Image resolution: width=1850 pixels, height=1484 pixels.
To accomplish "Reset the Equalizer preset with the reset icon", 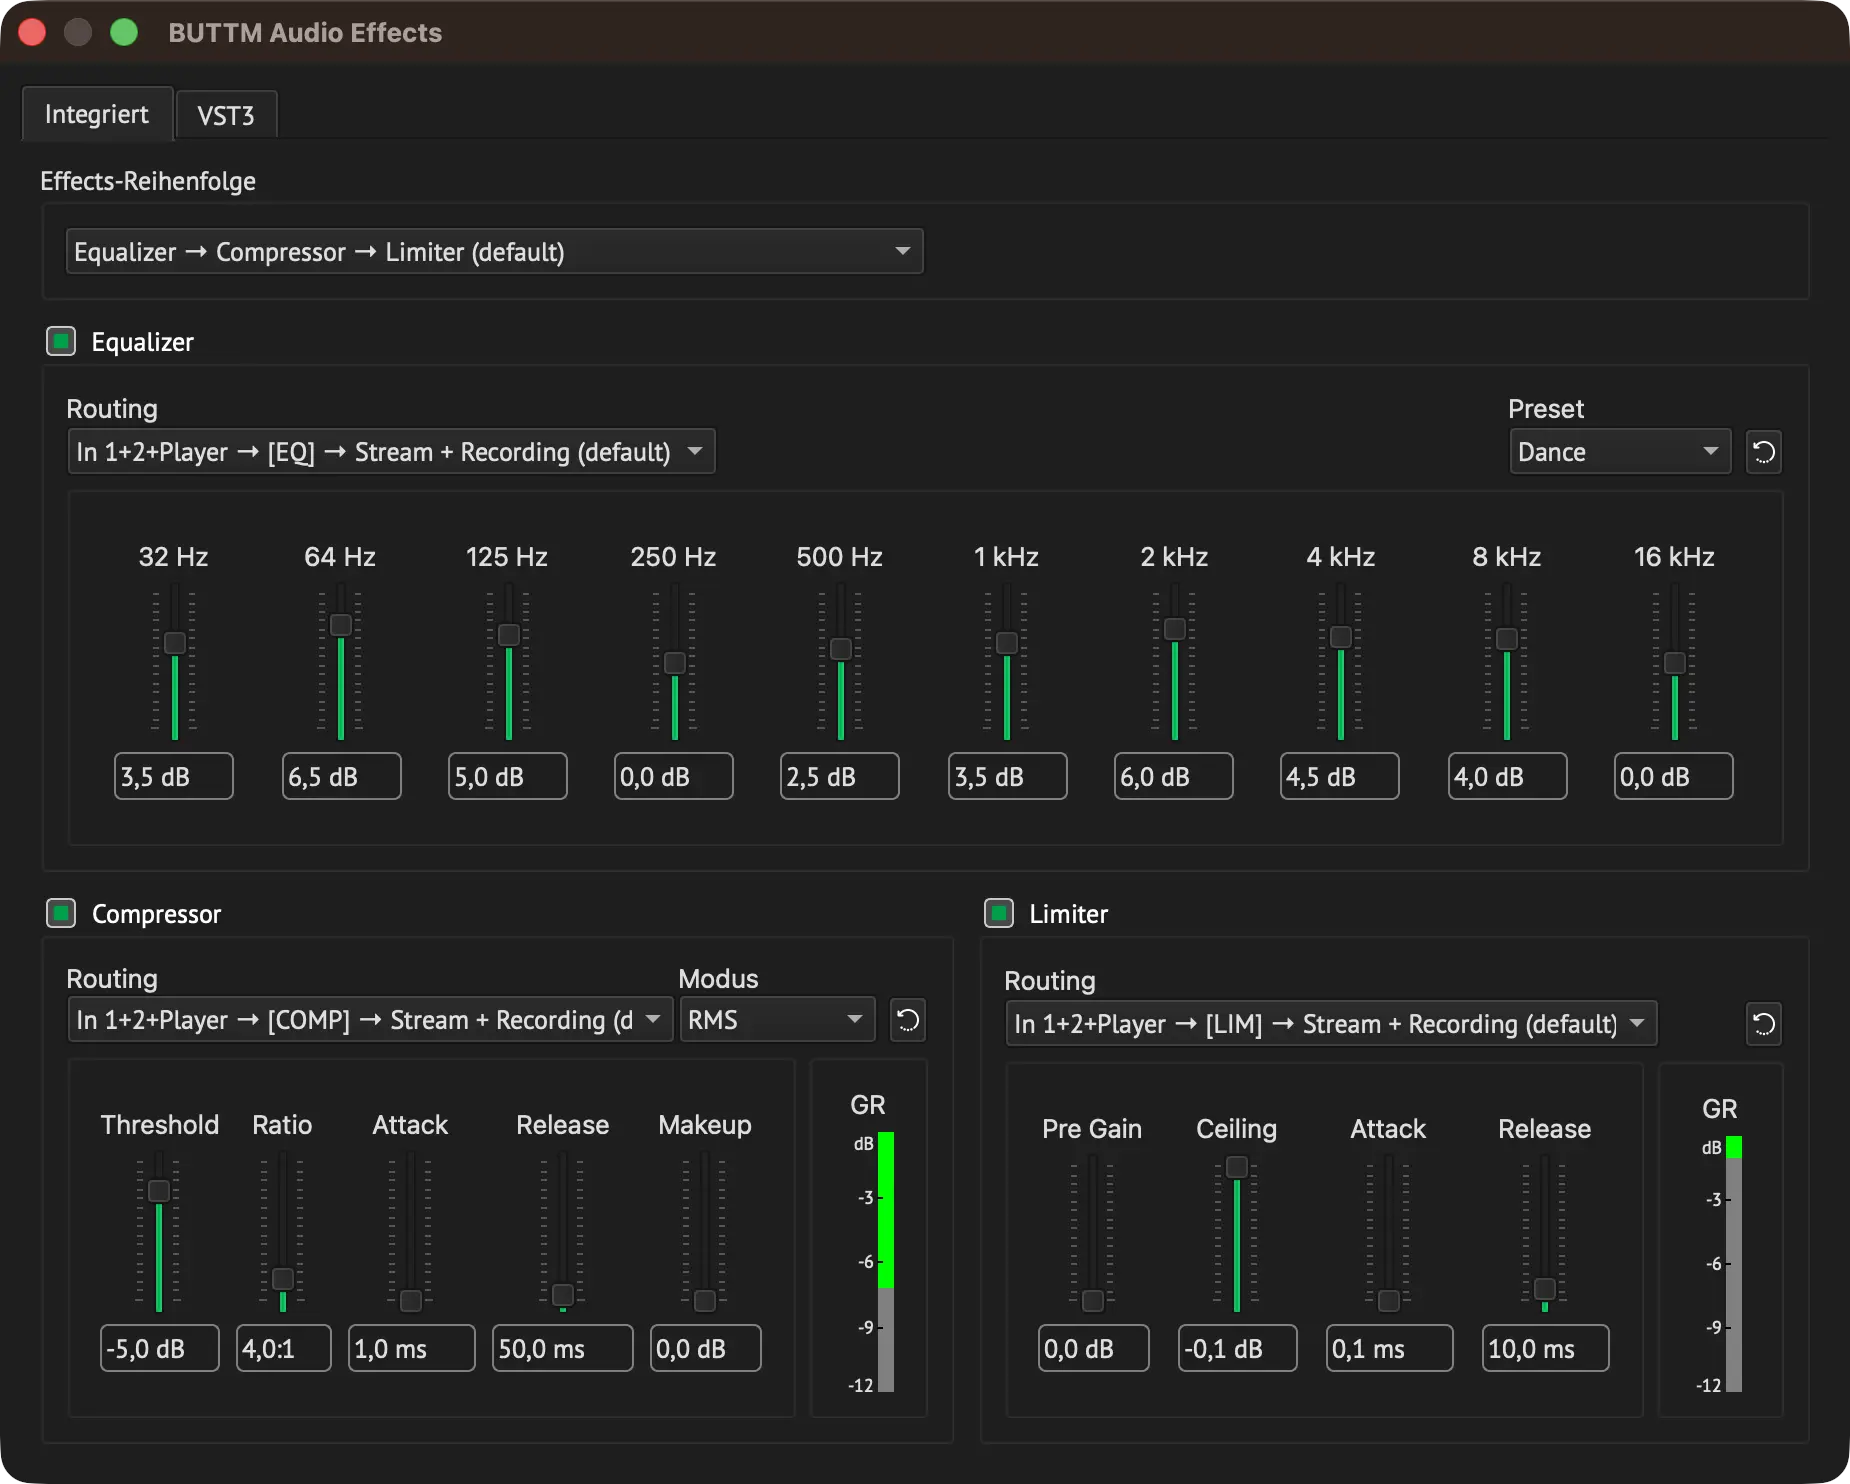I will tap(1763, 452).
